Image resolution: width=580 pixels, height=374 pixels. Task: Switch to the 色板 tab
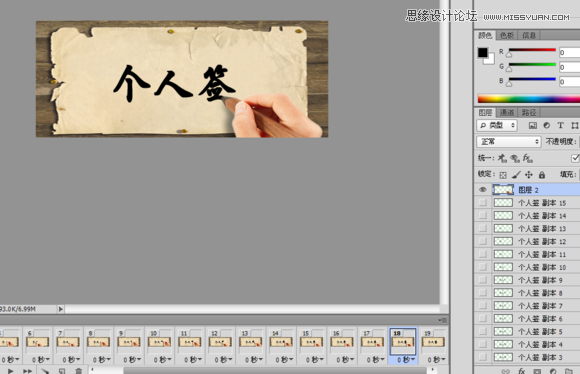507,35
